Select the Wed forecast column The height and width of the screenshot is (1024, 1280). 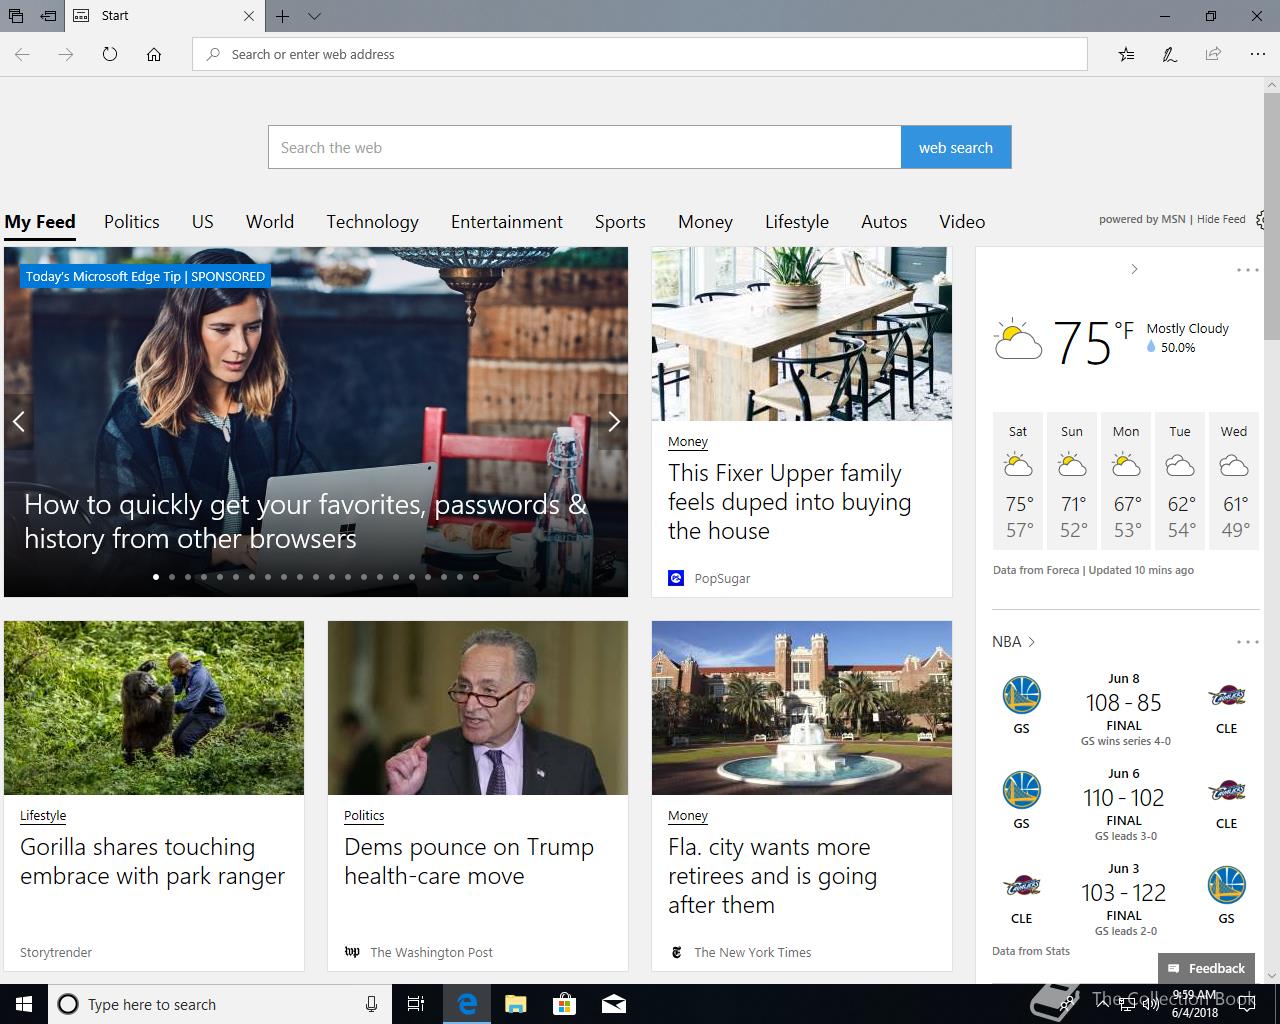click(1234, 481)
